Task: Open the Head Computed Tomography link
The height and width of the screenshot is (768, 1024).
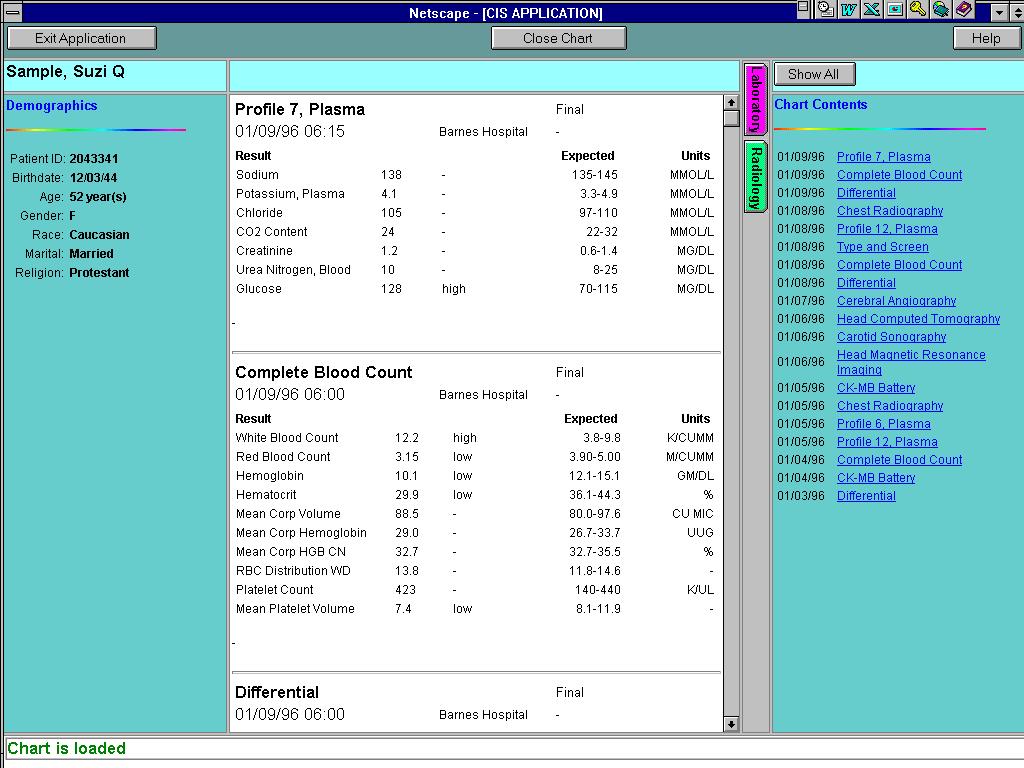Action: (x=918, y=319)
